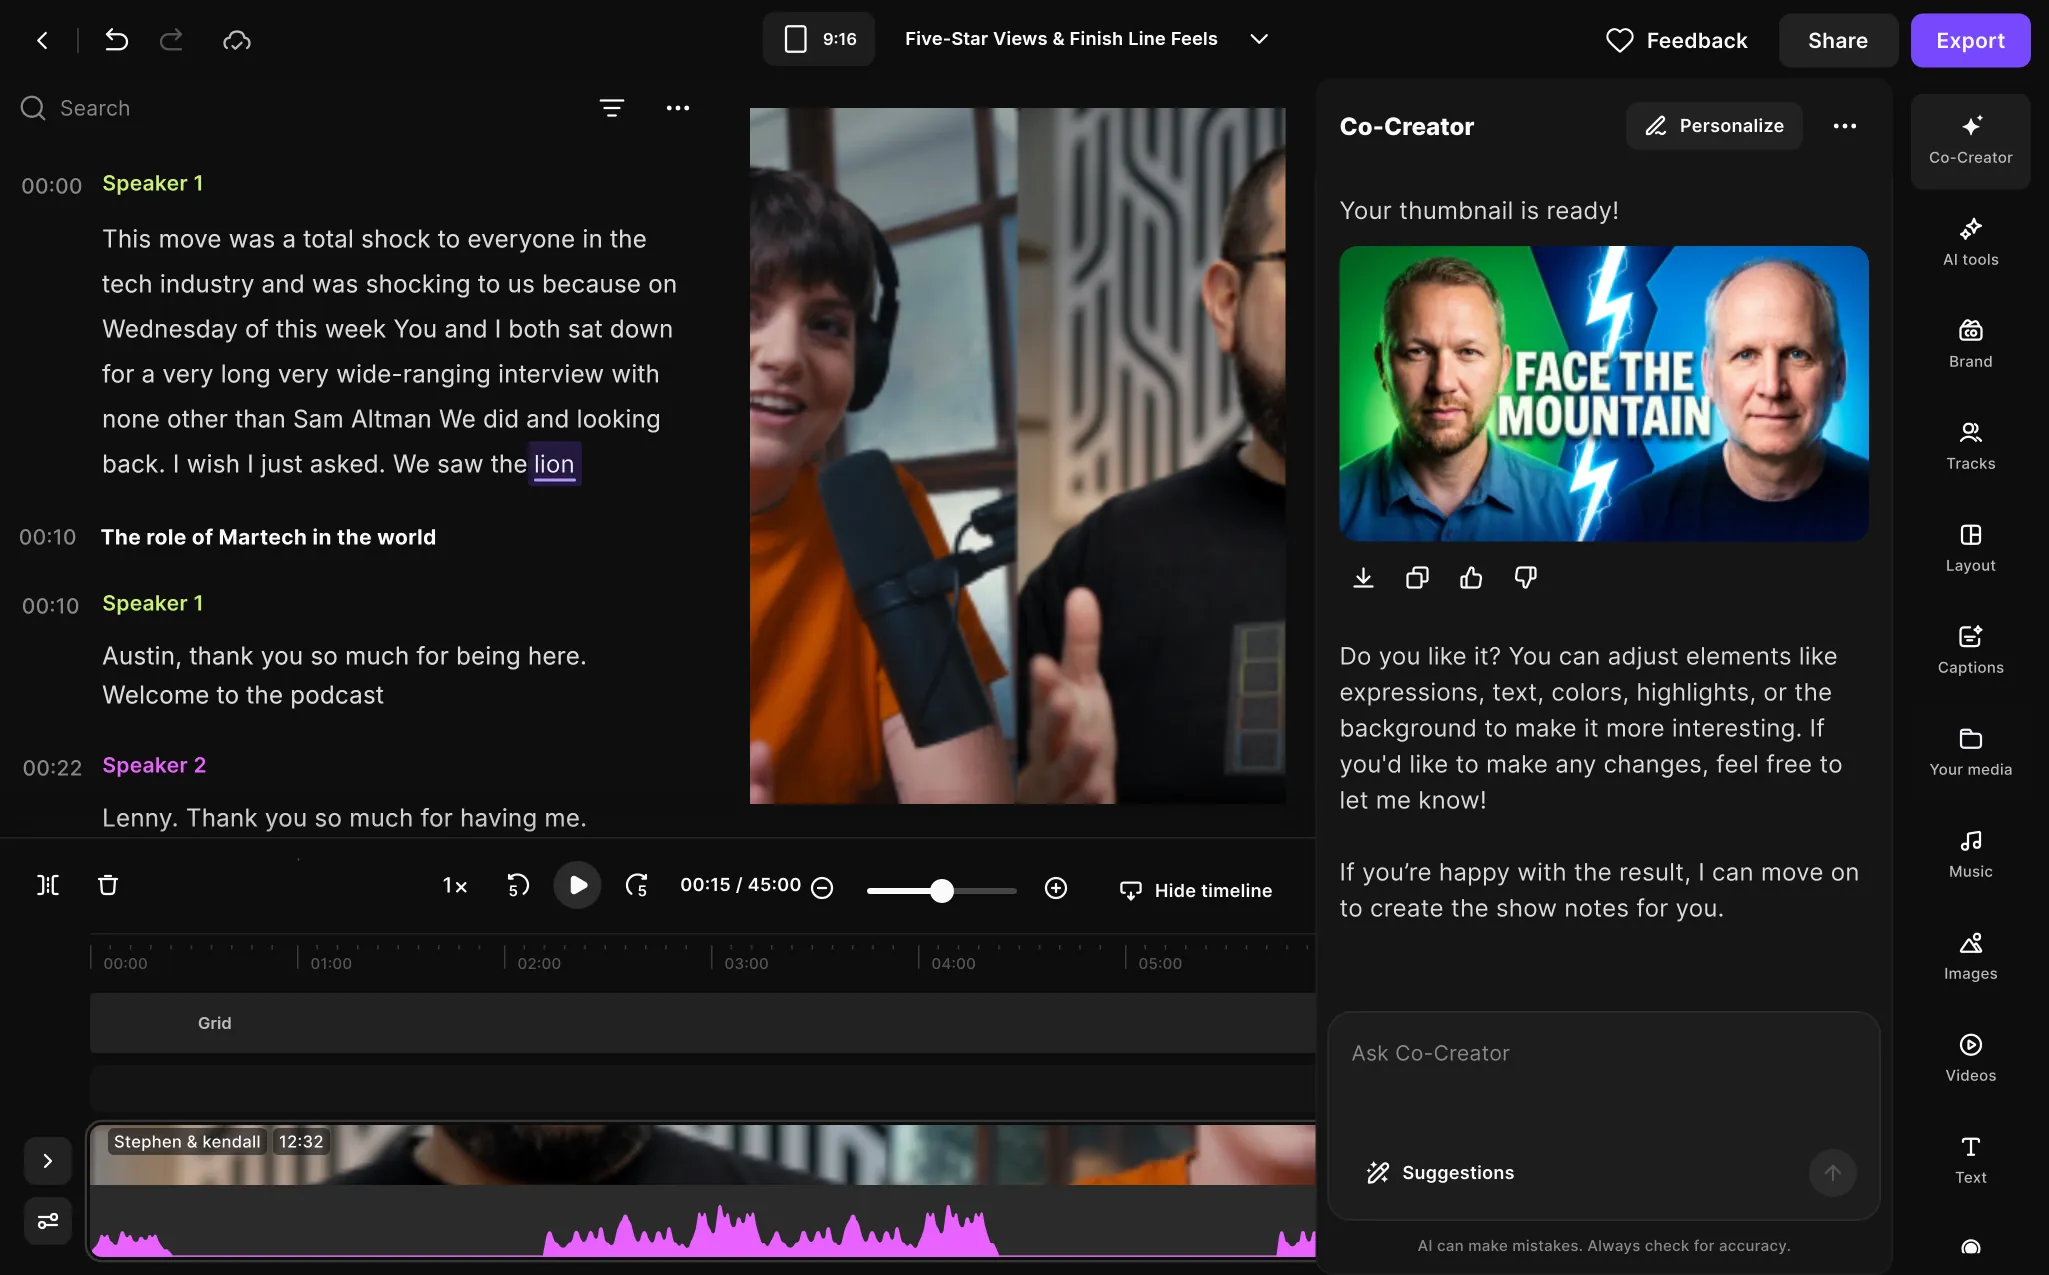Screen dimensions: 2049x1275
Task: Open the Layout sidebar tab
Action: pyautogui.click(x=1970, y=548)
